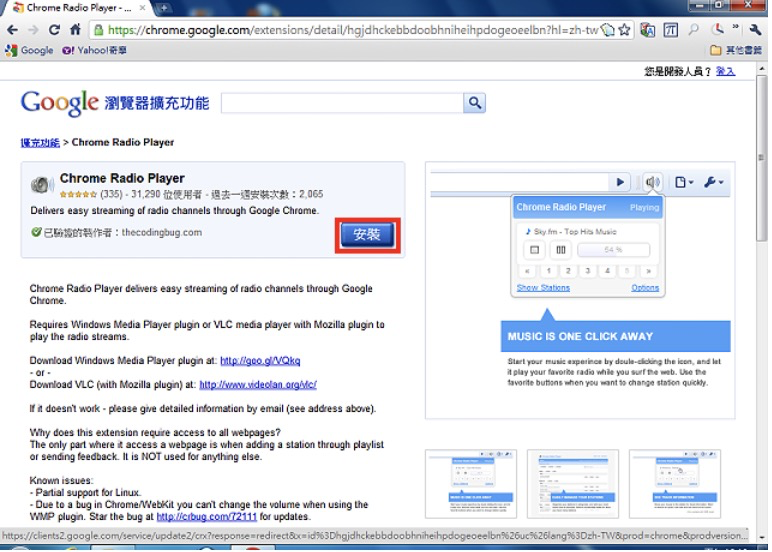772x552 pixels.
Task: Click the text tool extension icon in toolbar
Action: pyautogui.click(x=670, y=30)
